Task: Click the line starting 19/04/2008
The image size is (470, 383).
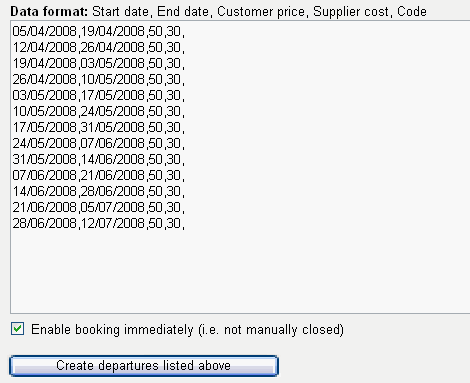Action: pos(98,63)
